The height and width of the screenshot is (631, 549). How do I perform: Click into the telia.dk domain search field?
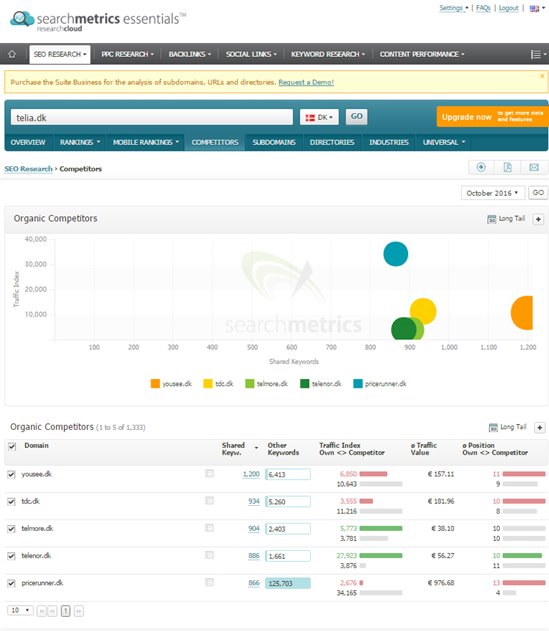pyautogui.click(x=152, y=117)
